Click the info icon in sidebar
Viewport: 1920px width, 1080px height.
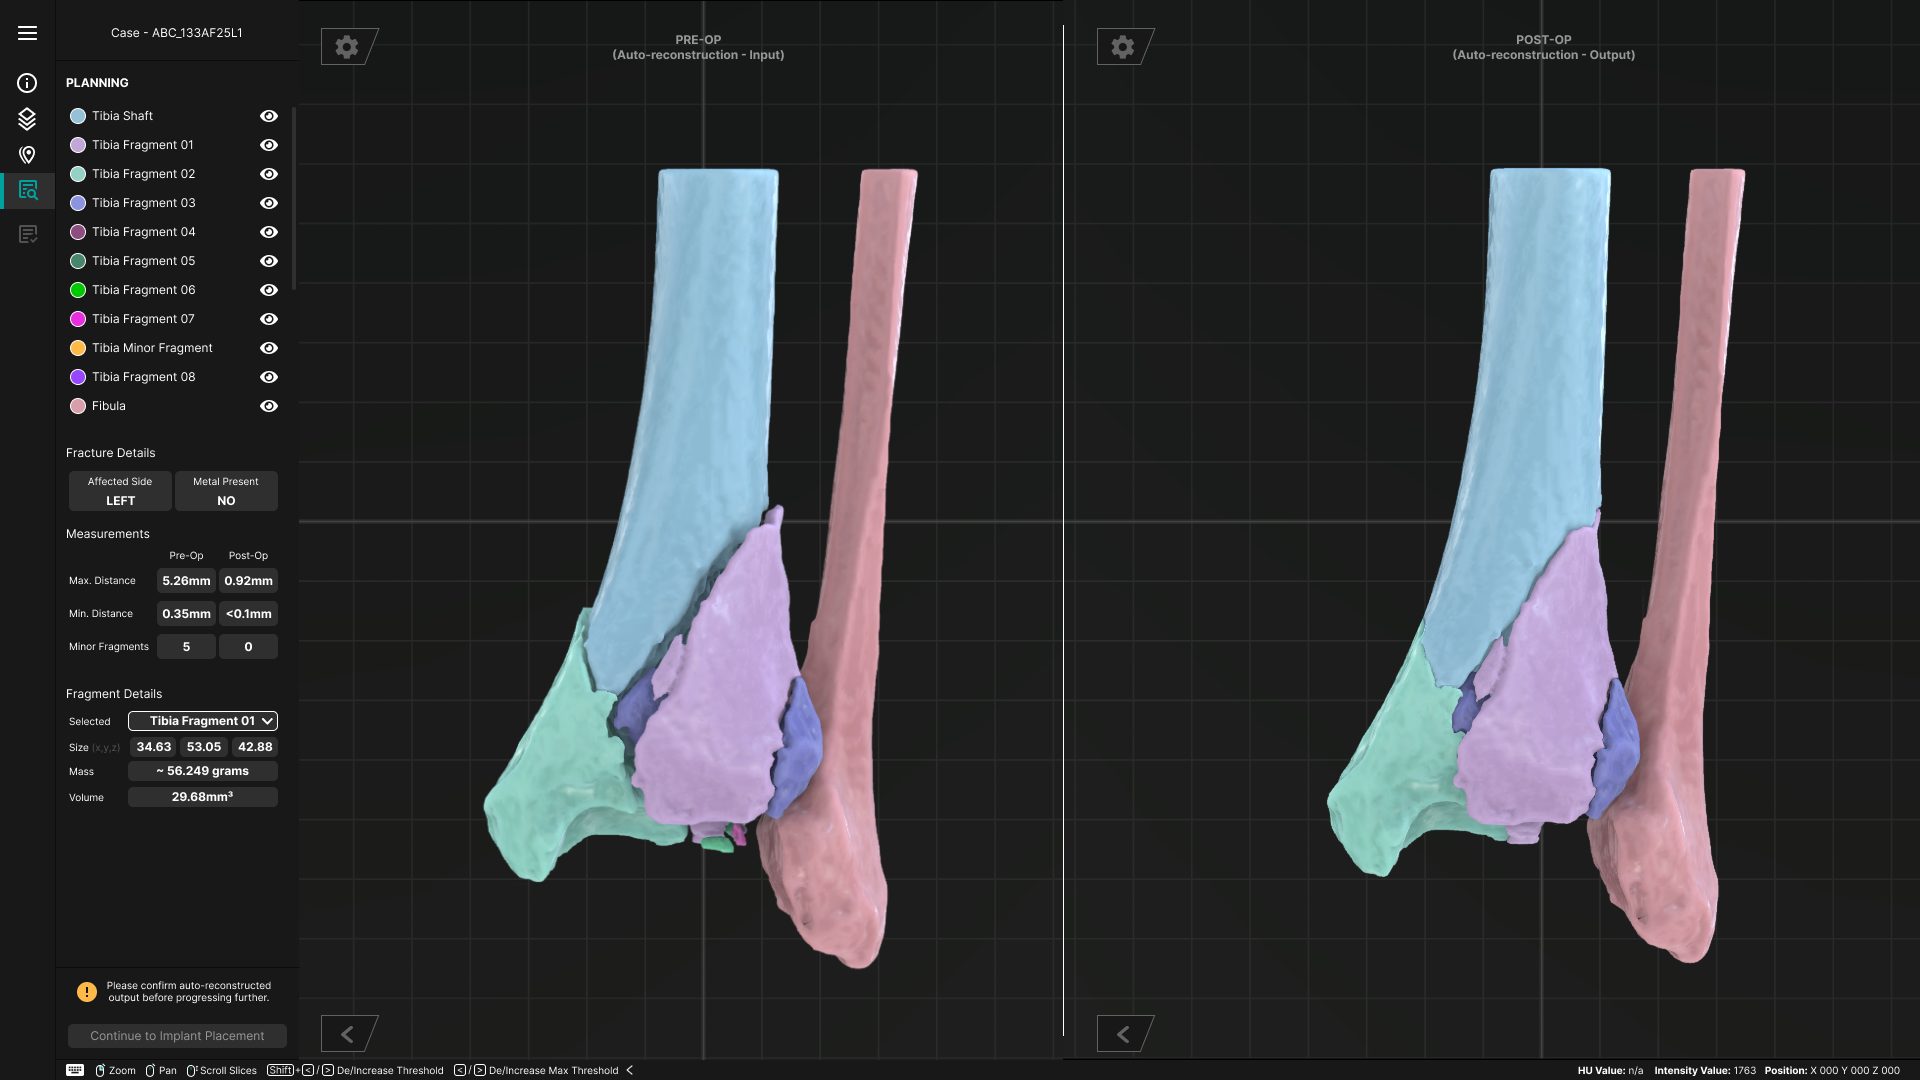click(x=27, y=83)
